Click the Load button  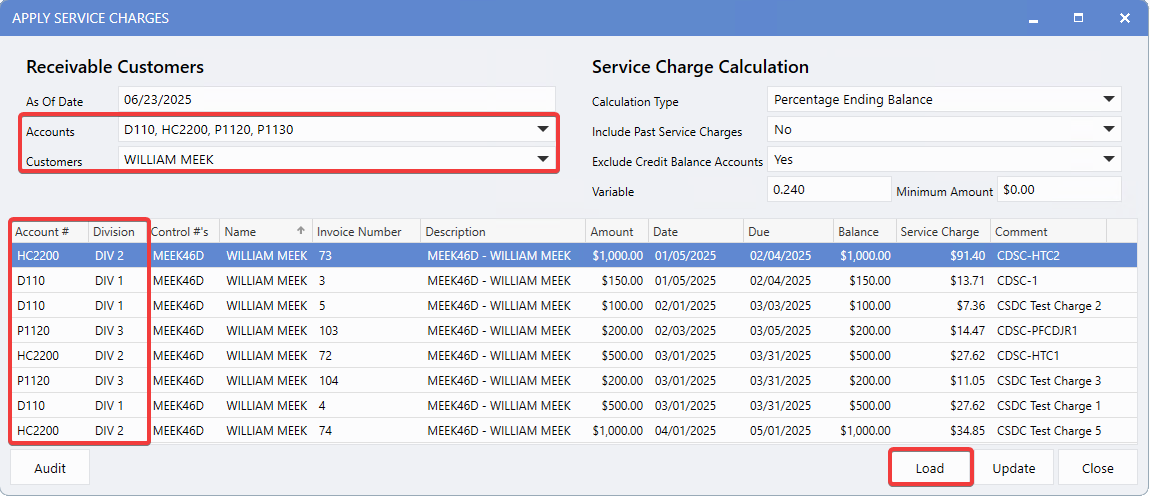coord(930,468)
